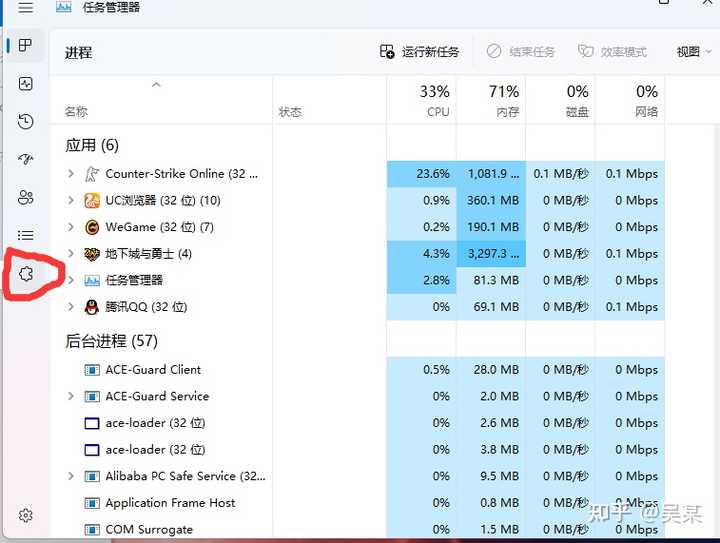Image resolution: width=720 pixels, height=543 pixels.
Task: Click the 腾讯QQ penguin icon
Action: (x=92, y=307)
